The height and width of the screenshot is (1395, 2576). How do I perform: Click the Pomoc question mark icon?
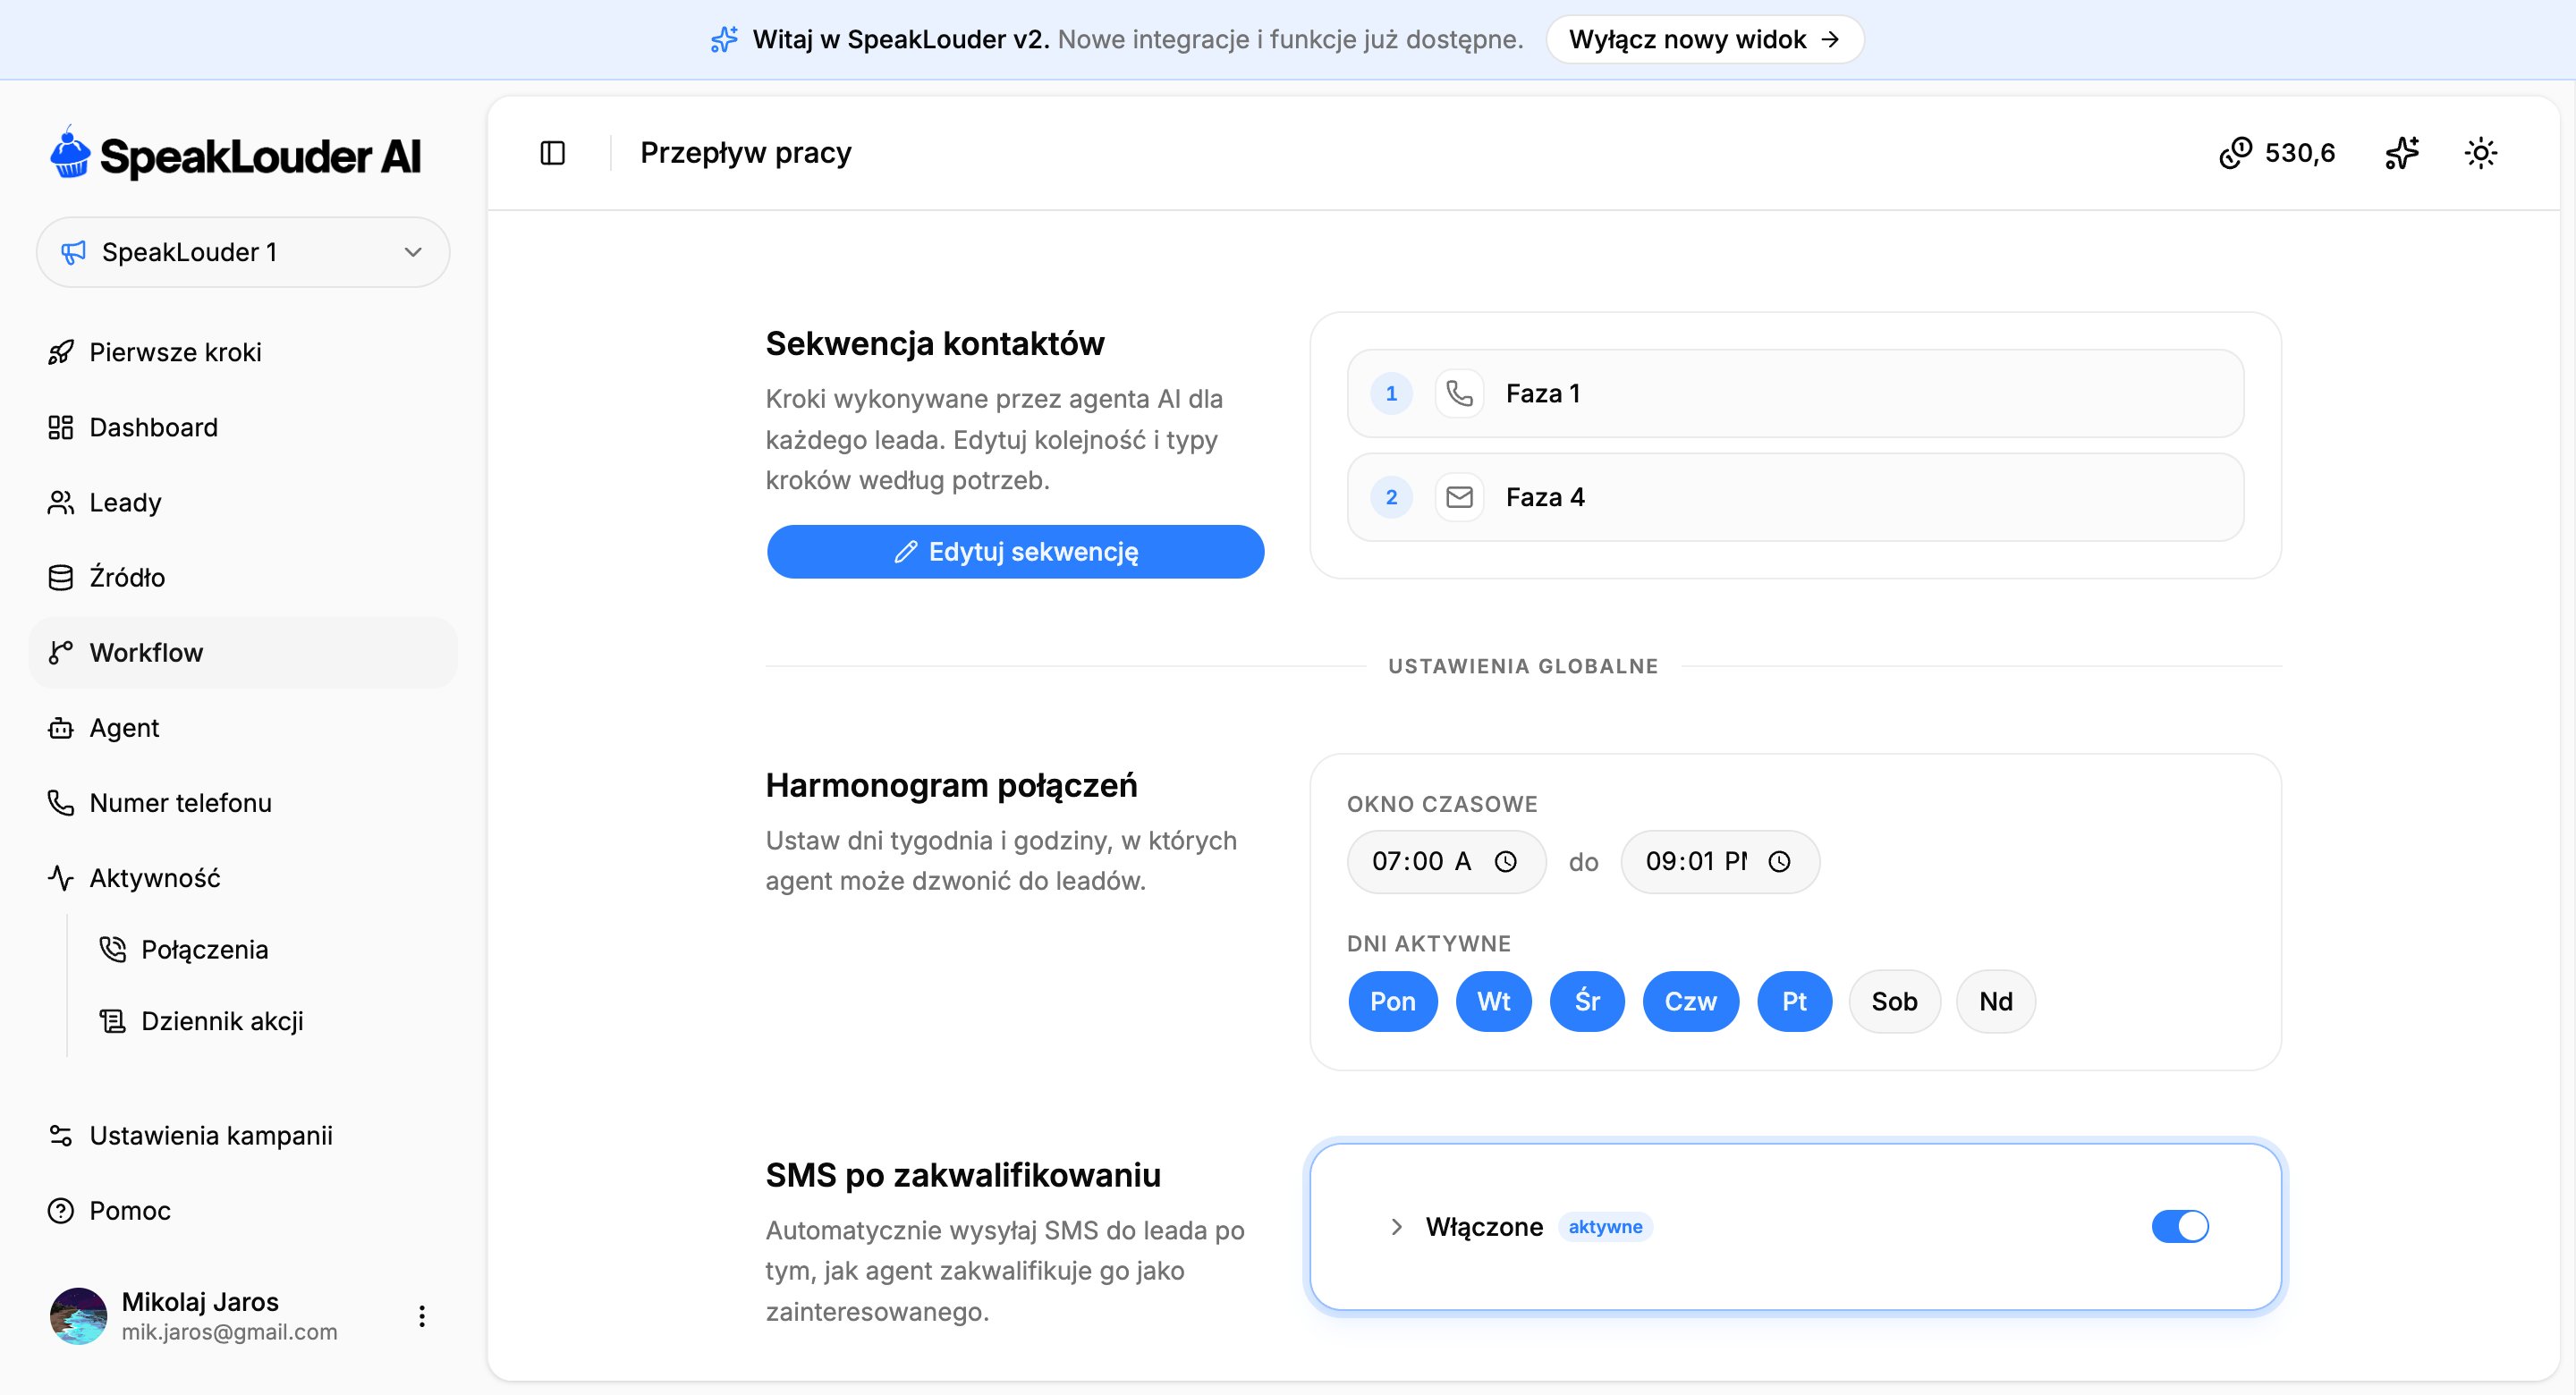(x=61, y=1211)
